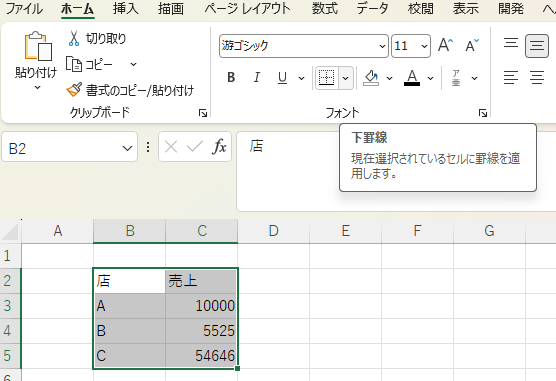Open the font size dropdown arrow
Image resolution: width=556 pixels, height=381 pixels.
click(x=424, y=46)
